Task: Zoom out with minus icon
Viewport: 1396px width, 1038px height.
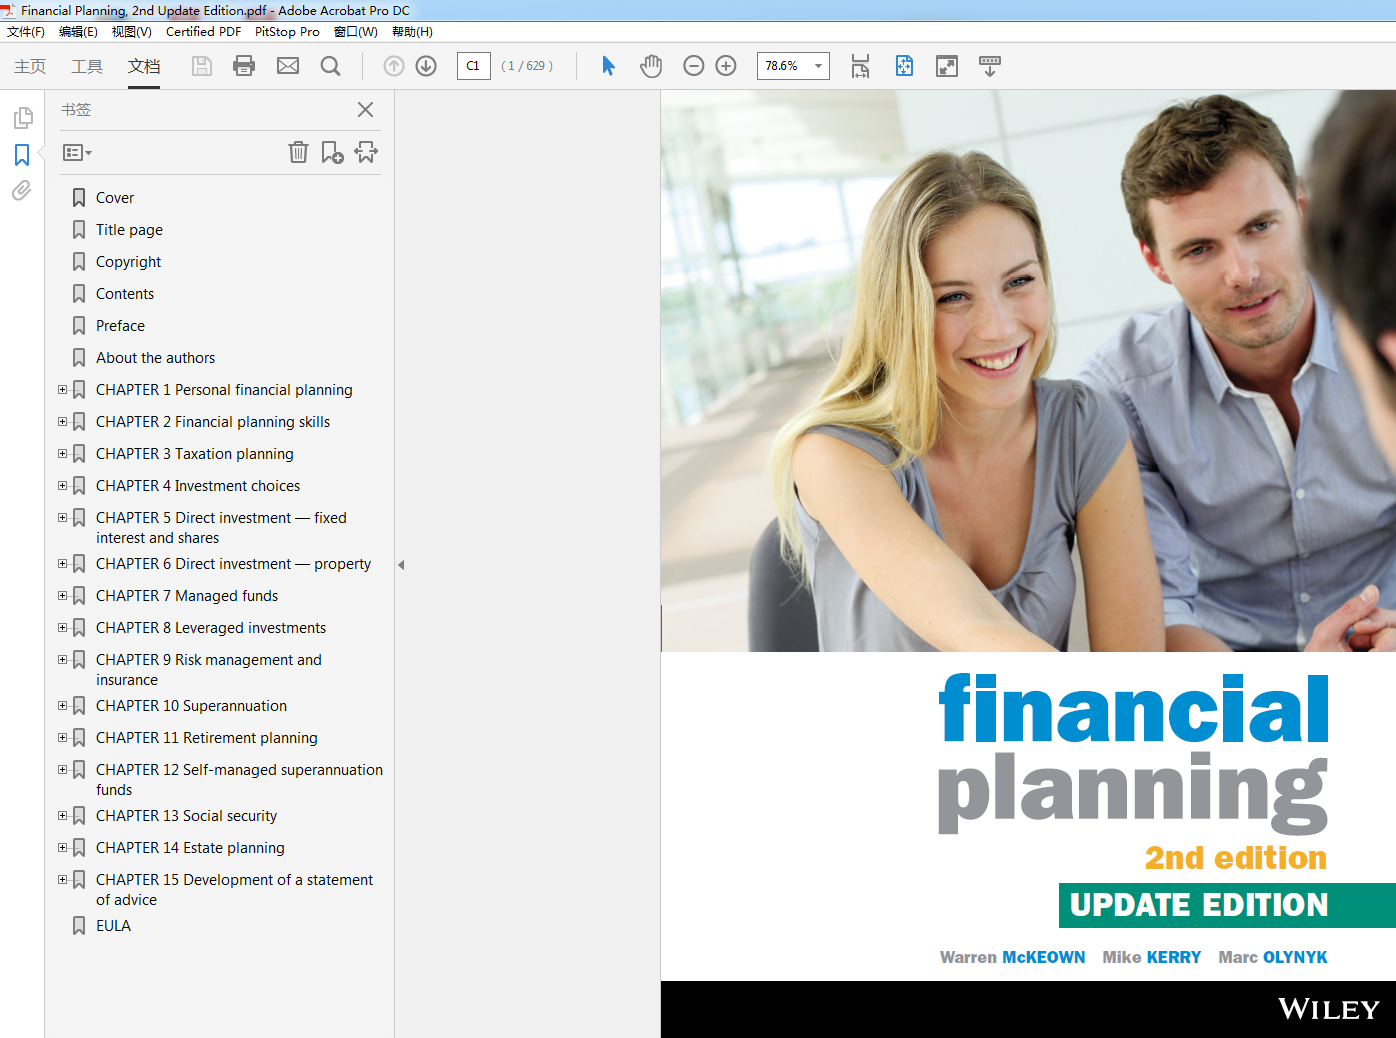Action: click(694, 66)
